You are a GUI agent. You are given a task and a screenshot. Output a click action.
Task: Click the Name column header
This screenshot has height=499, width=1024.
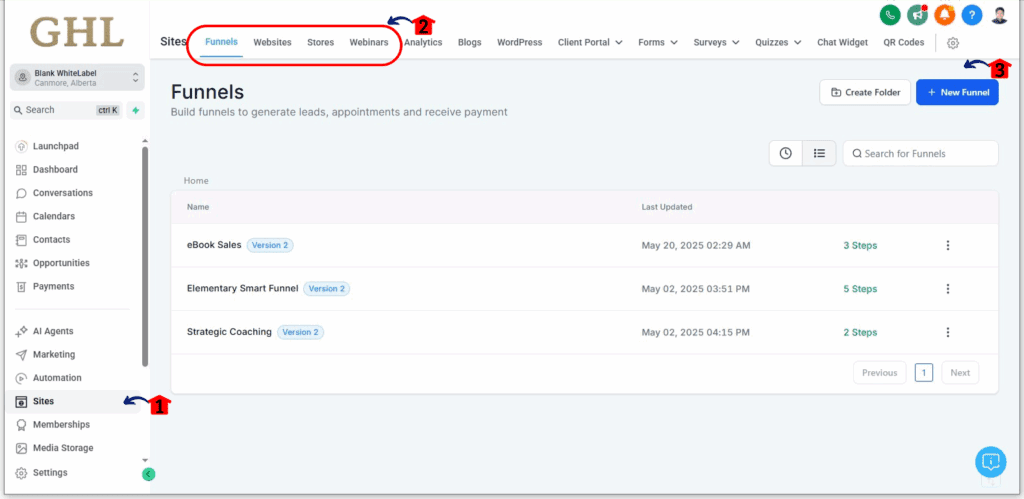point(198,207)
